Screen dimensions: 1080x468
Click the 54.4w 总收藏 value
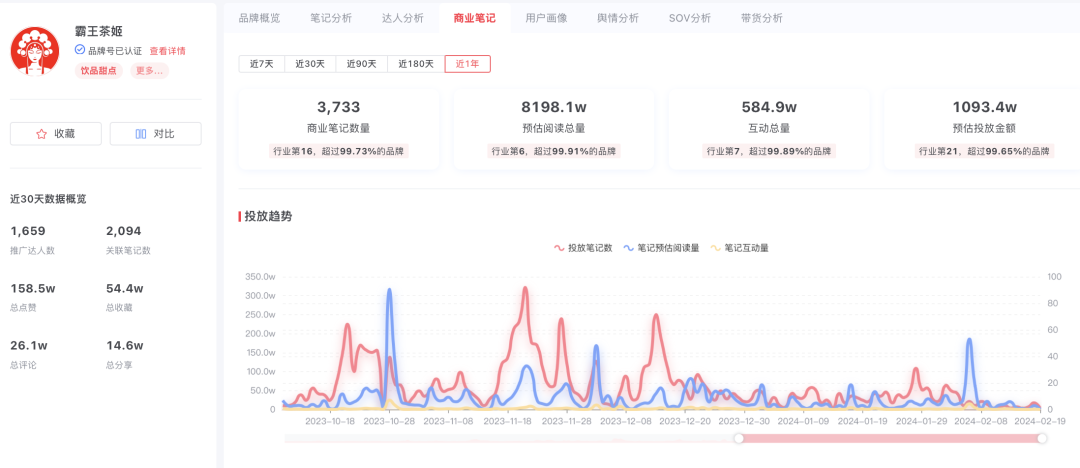coord(125,288)
